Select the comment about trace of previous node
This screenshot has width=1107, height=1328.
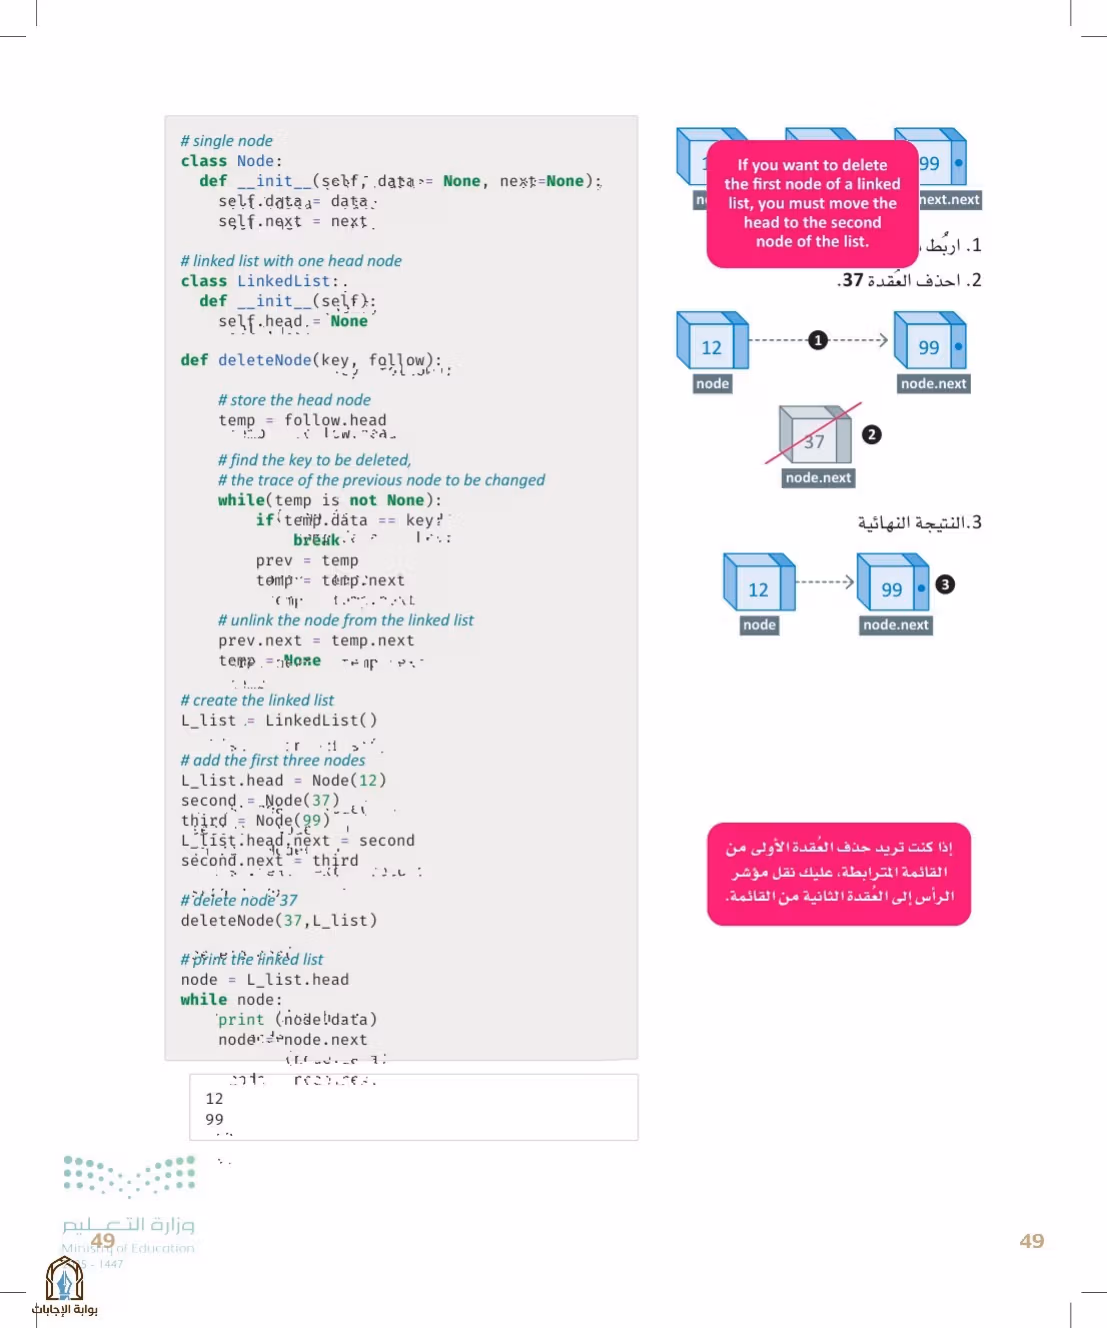click(x=382, y=480)
